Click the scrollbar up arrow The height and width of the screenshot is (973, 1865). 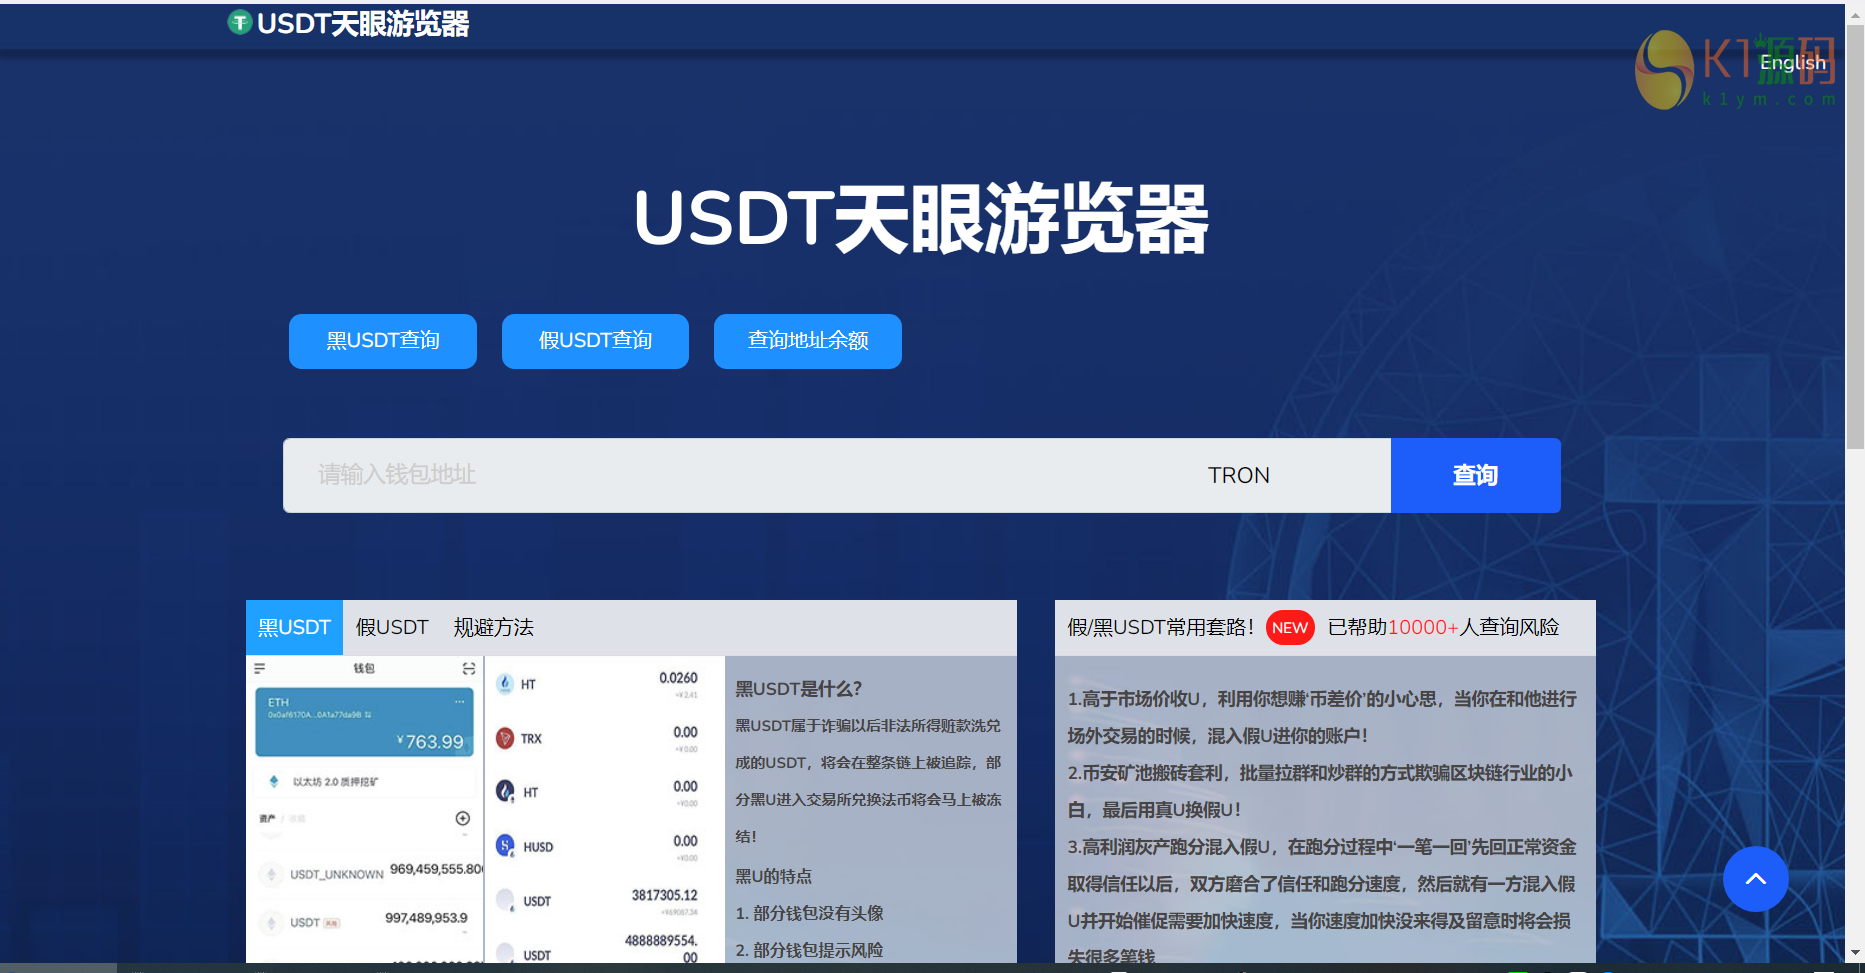click(x=1855, y=14)
